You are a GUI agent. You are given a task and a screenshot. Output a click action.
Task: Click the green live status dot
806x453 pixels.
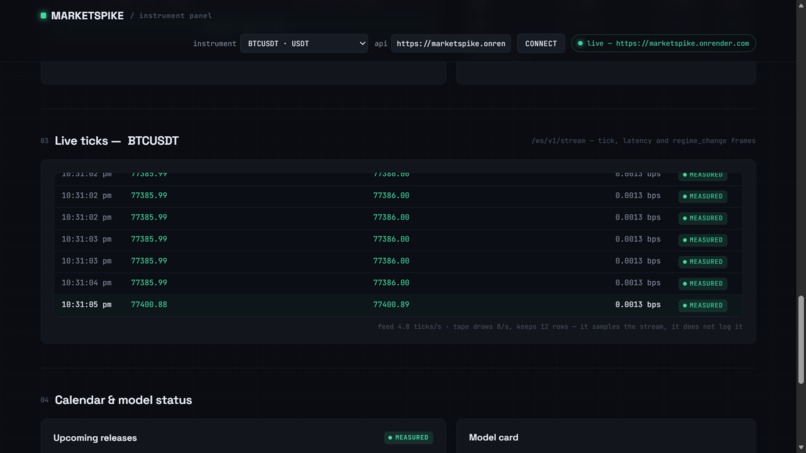click(580, 43)
